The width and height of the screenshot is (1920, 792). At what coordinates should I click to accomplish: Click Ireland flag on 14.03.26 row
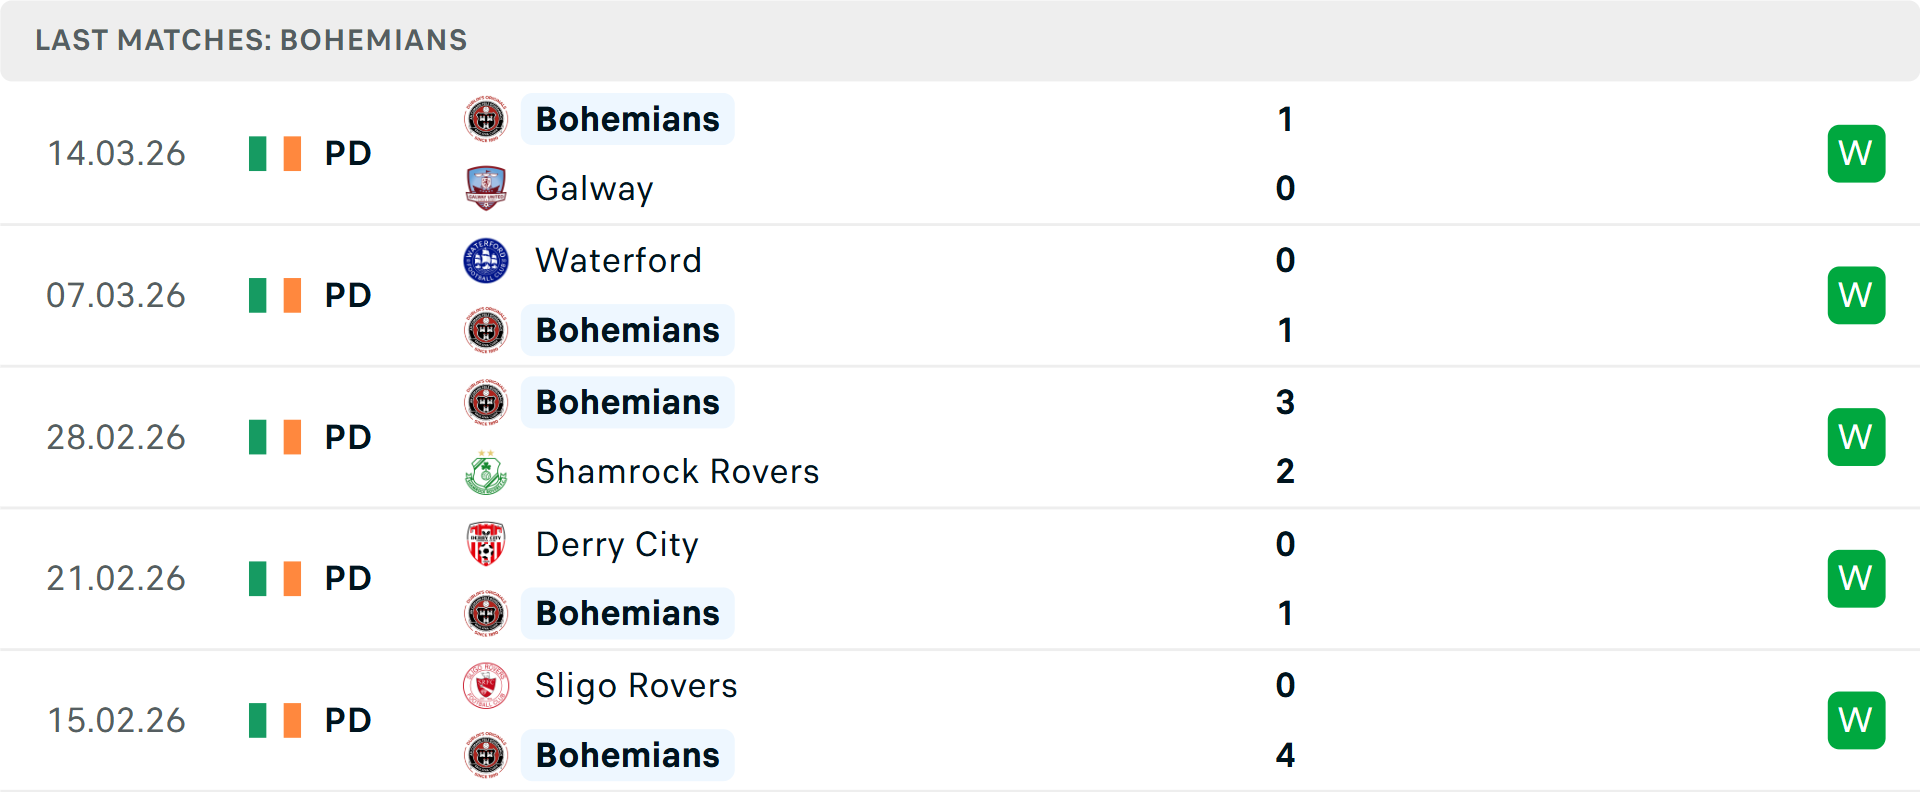click(275, 153)
